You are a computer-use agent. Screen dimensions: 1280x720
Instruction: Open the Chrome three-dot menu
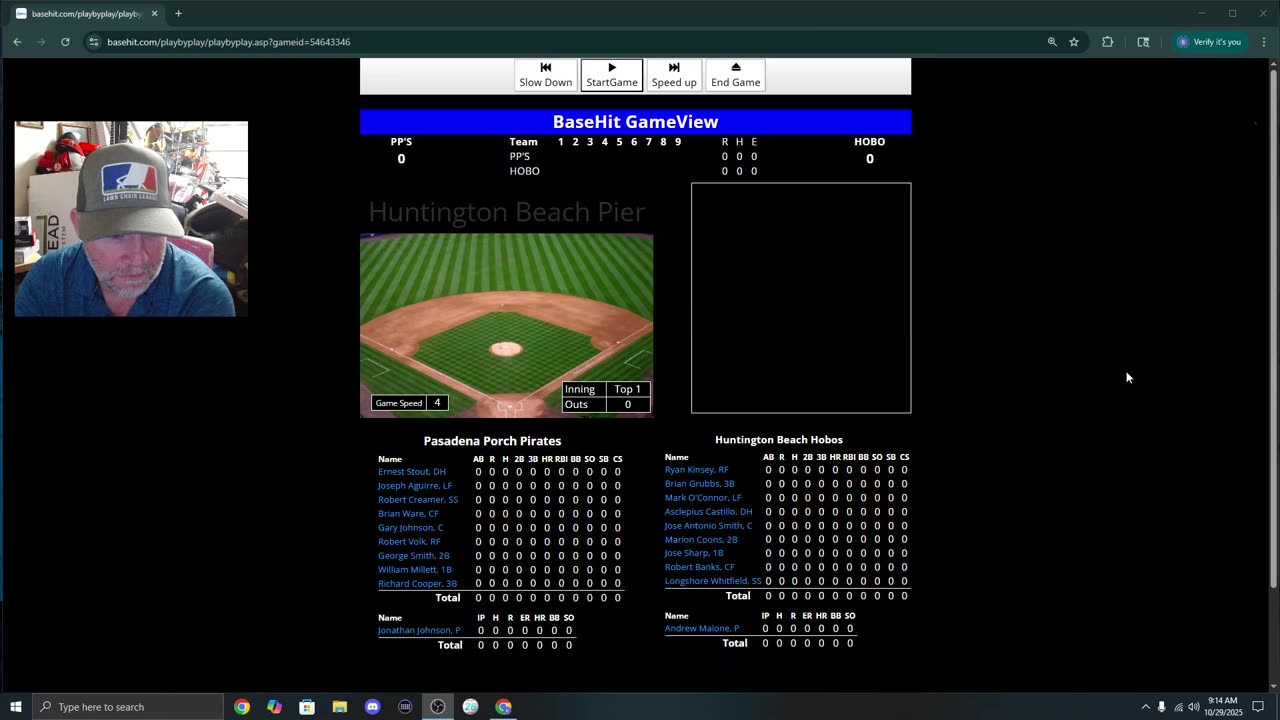pos(1264,42)
